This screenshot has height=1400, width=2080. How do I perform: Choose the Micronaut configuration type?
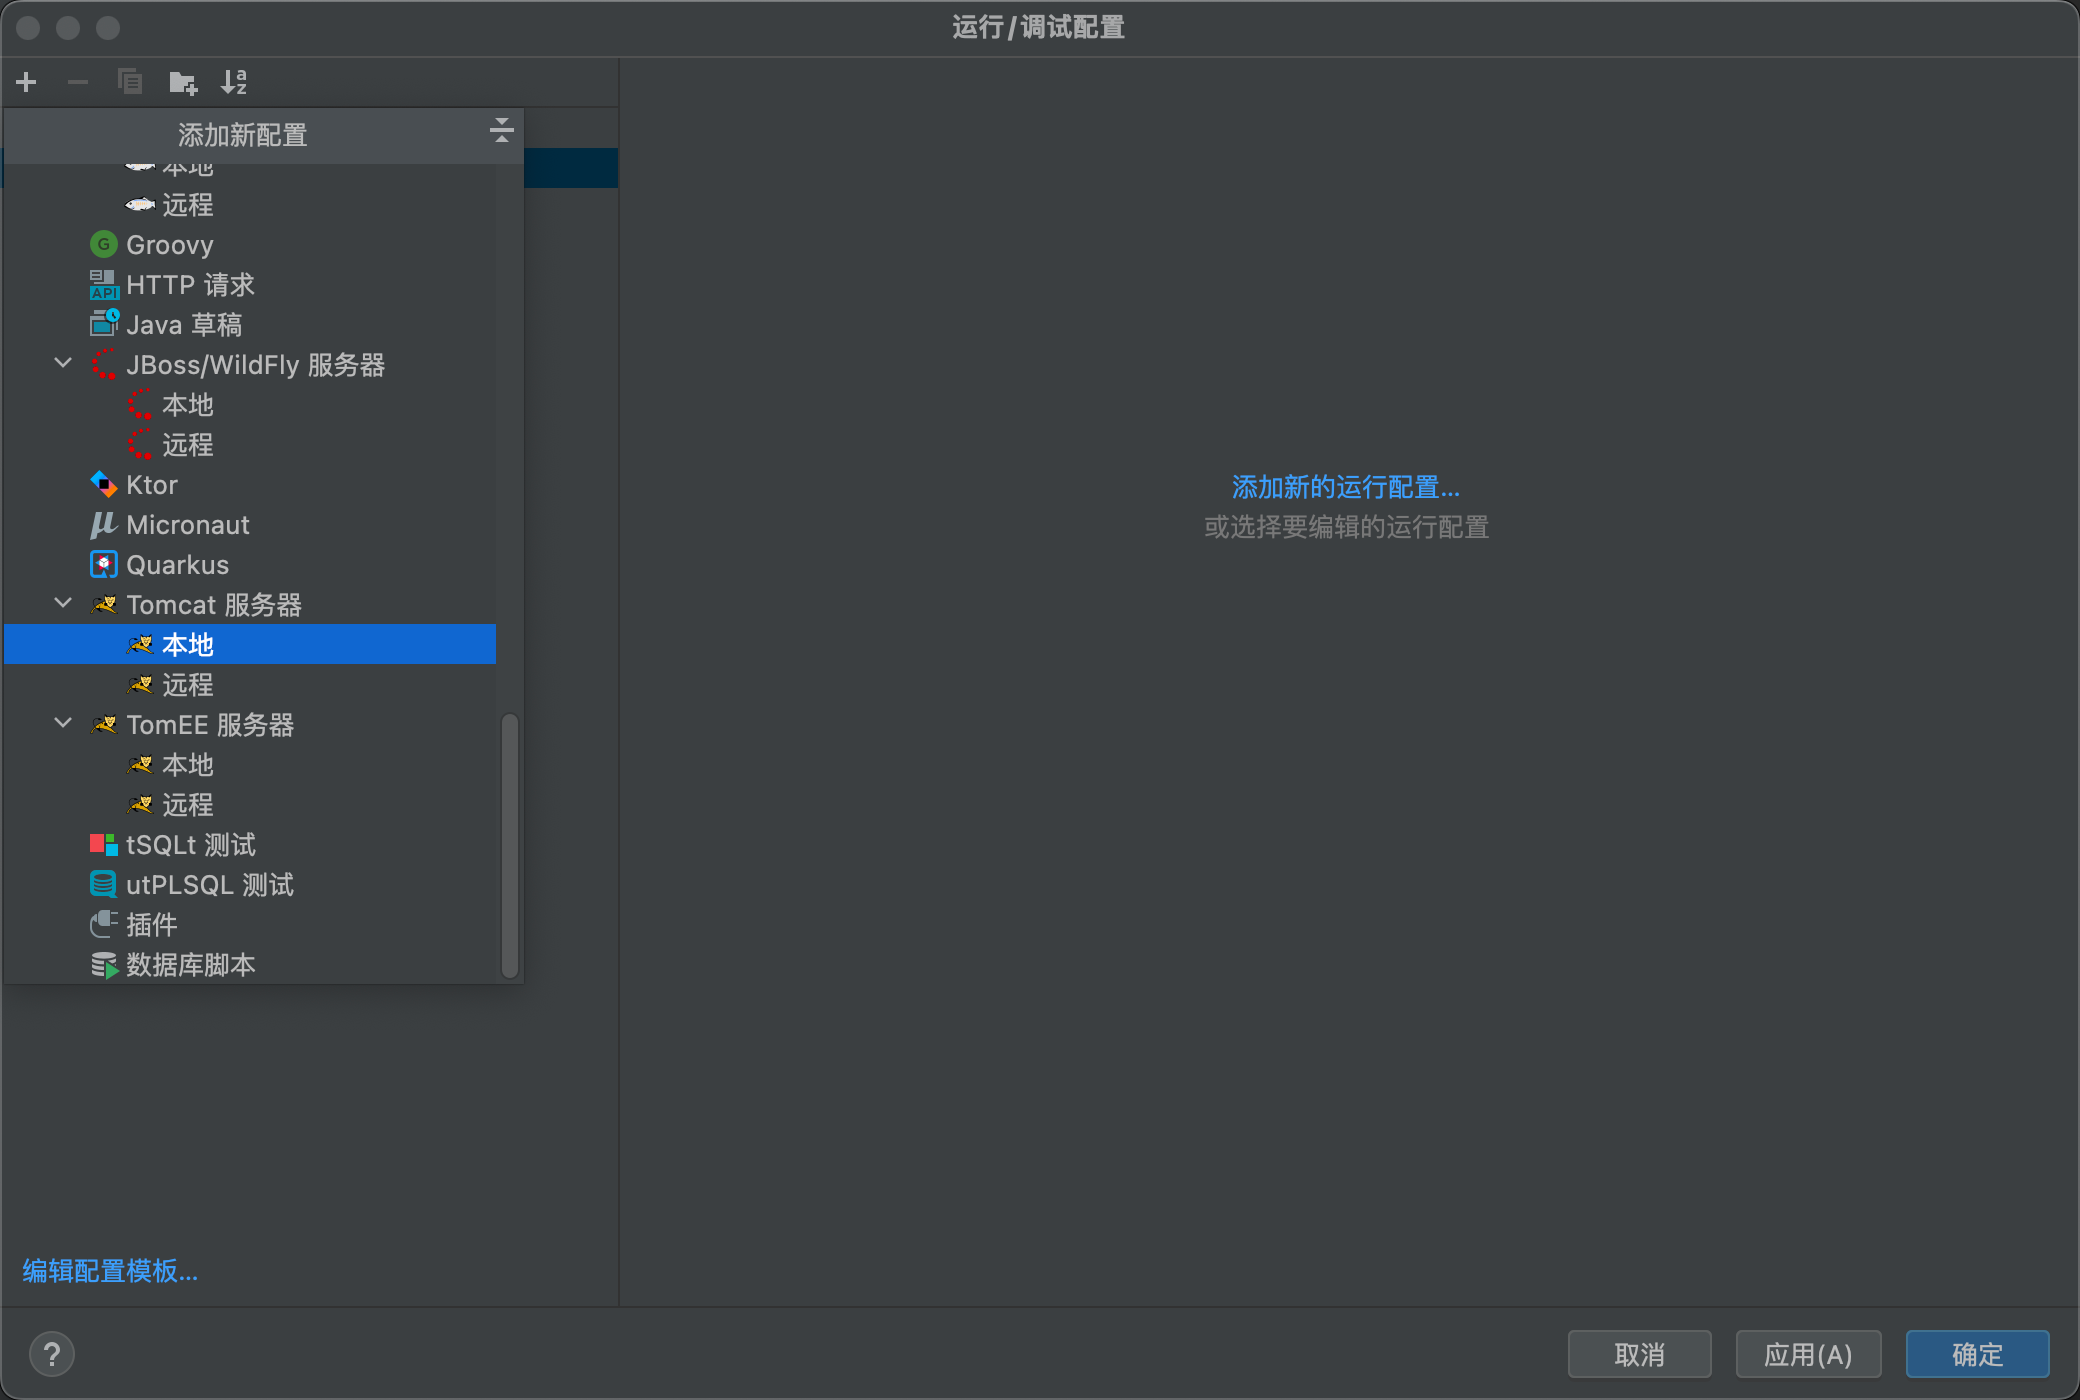pyautogui.click(x=250, y=524)
